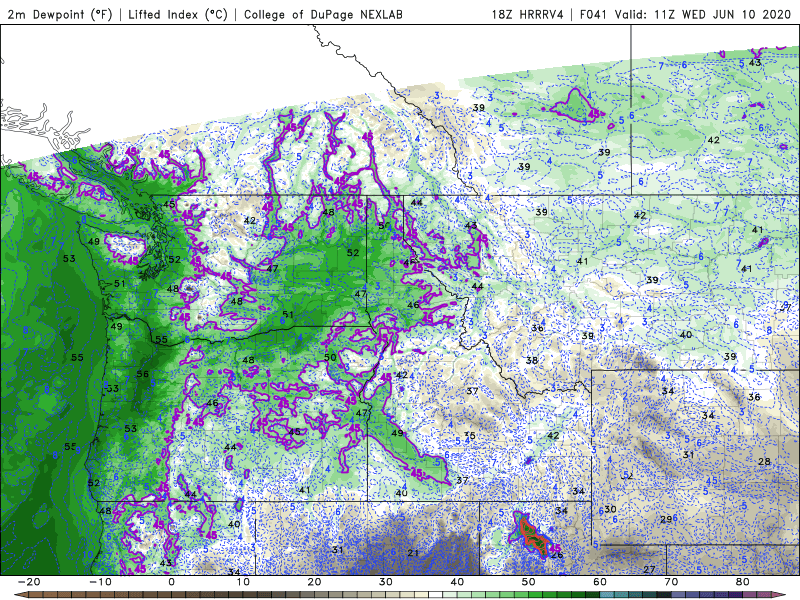Select the "College of DuPage NEXLAB" label

(323, 14)
